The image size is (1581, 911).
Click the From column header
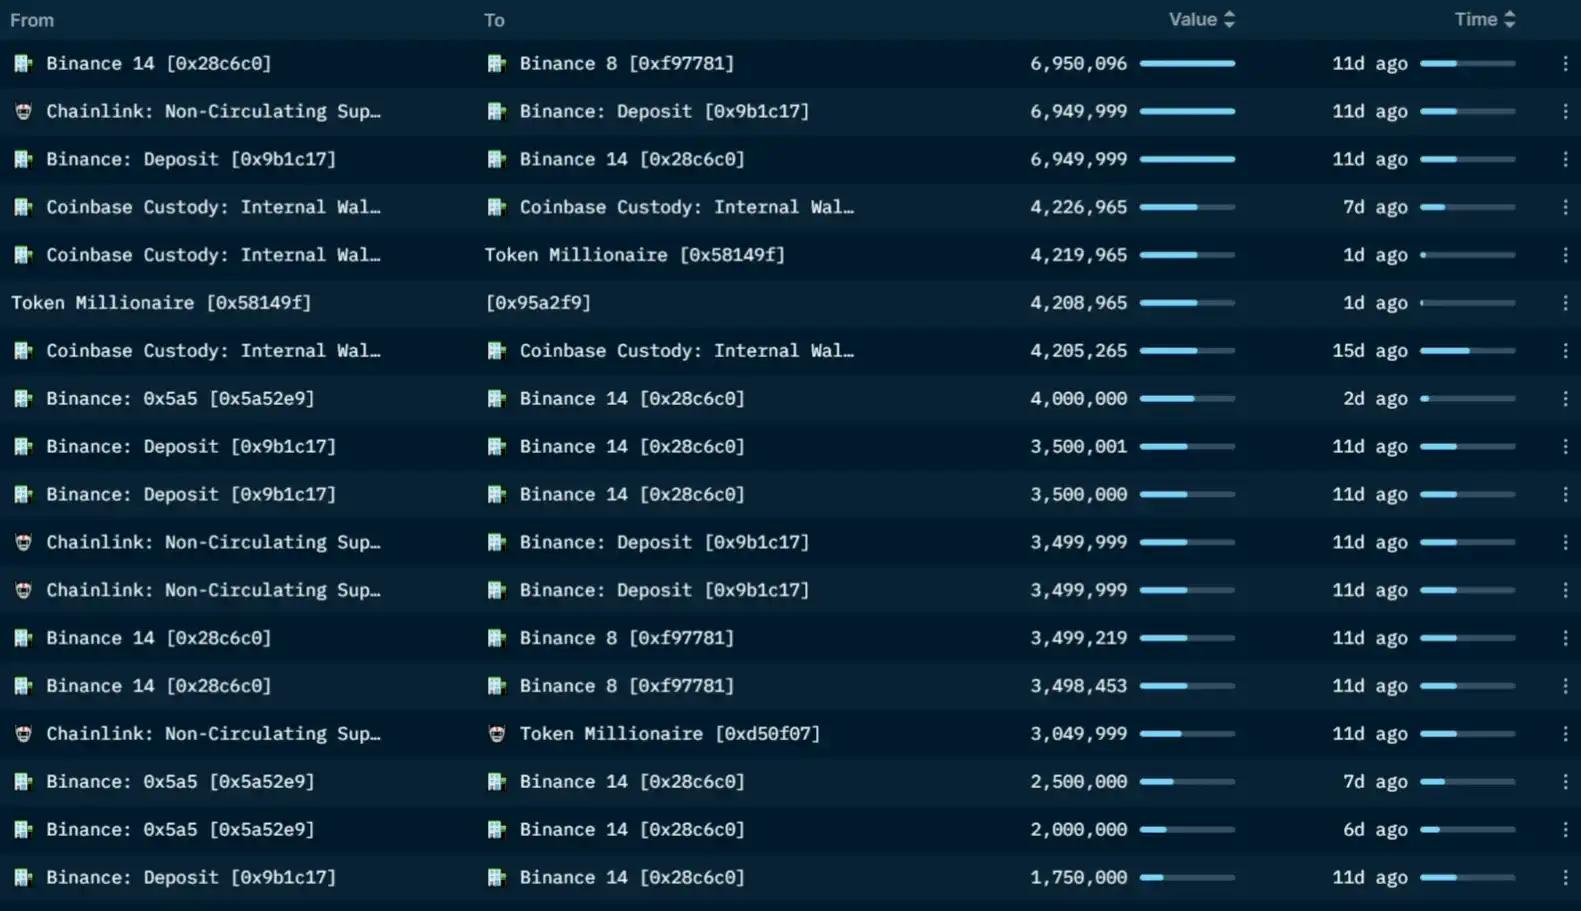(32, 20)
